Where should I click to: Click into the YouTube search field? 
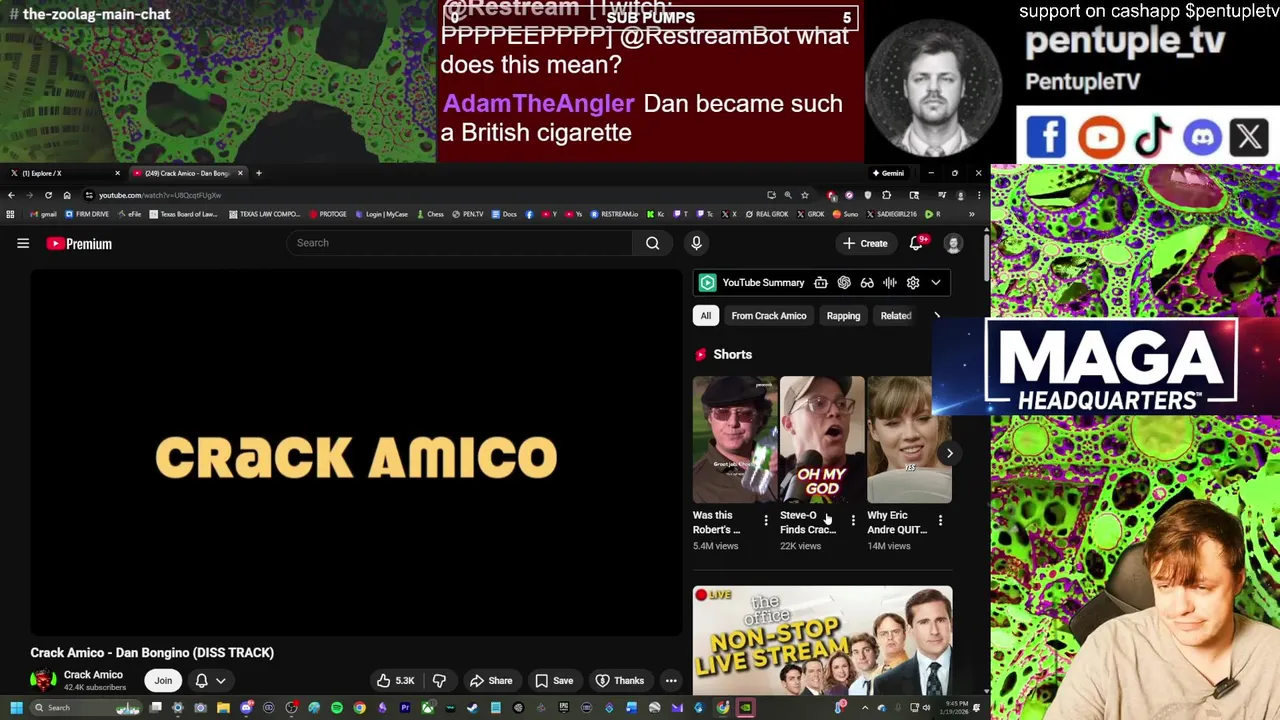pyautogui.click(x=458, y=243)
